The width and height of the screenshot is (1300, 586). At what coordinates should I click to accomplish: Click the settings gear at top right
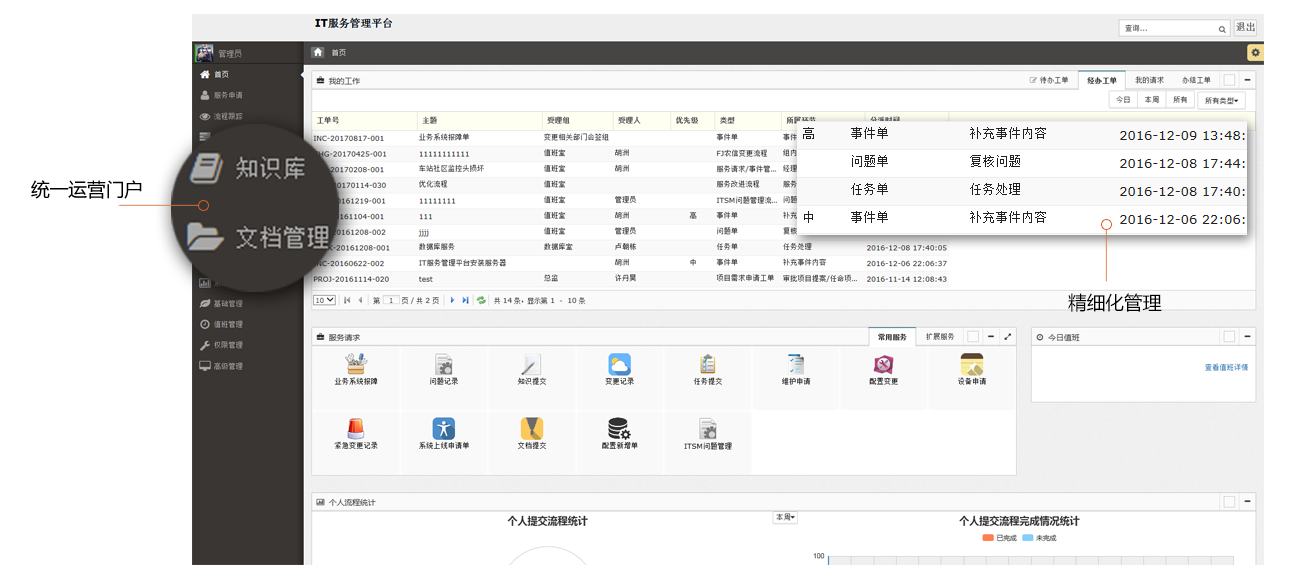[x=1256, y=51]
